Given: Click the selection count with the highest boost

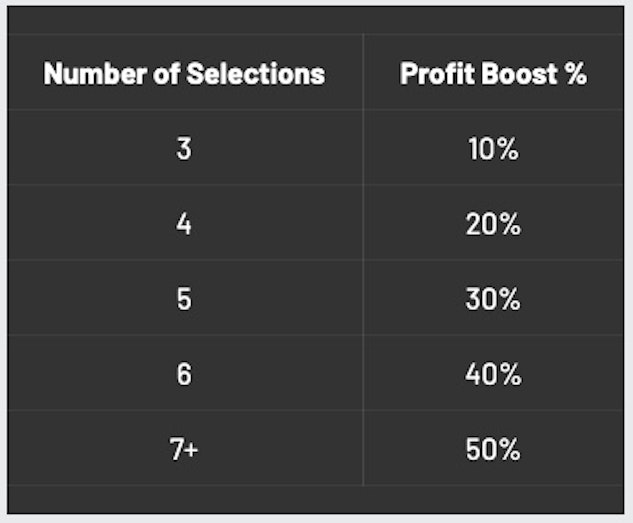Looking at the screenshot, I should pyautogui.click(x=184, y=450).
